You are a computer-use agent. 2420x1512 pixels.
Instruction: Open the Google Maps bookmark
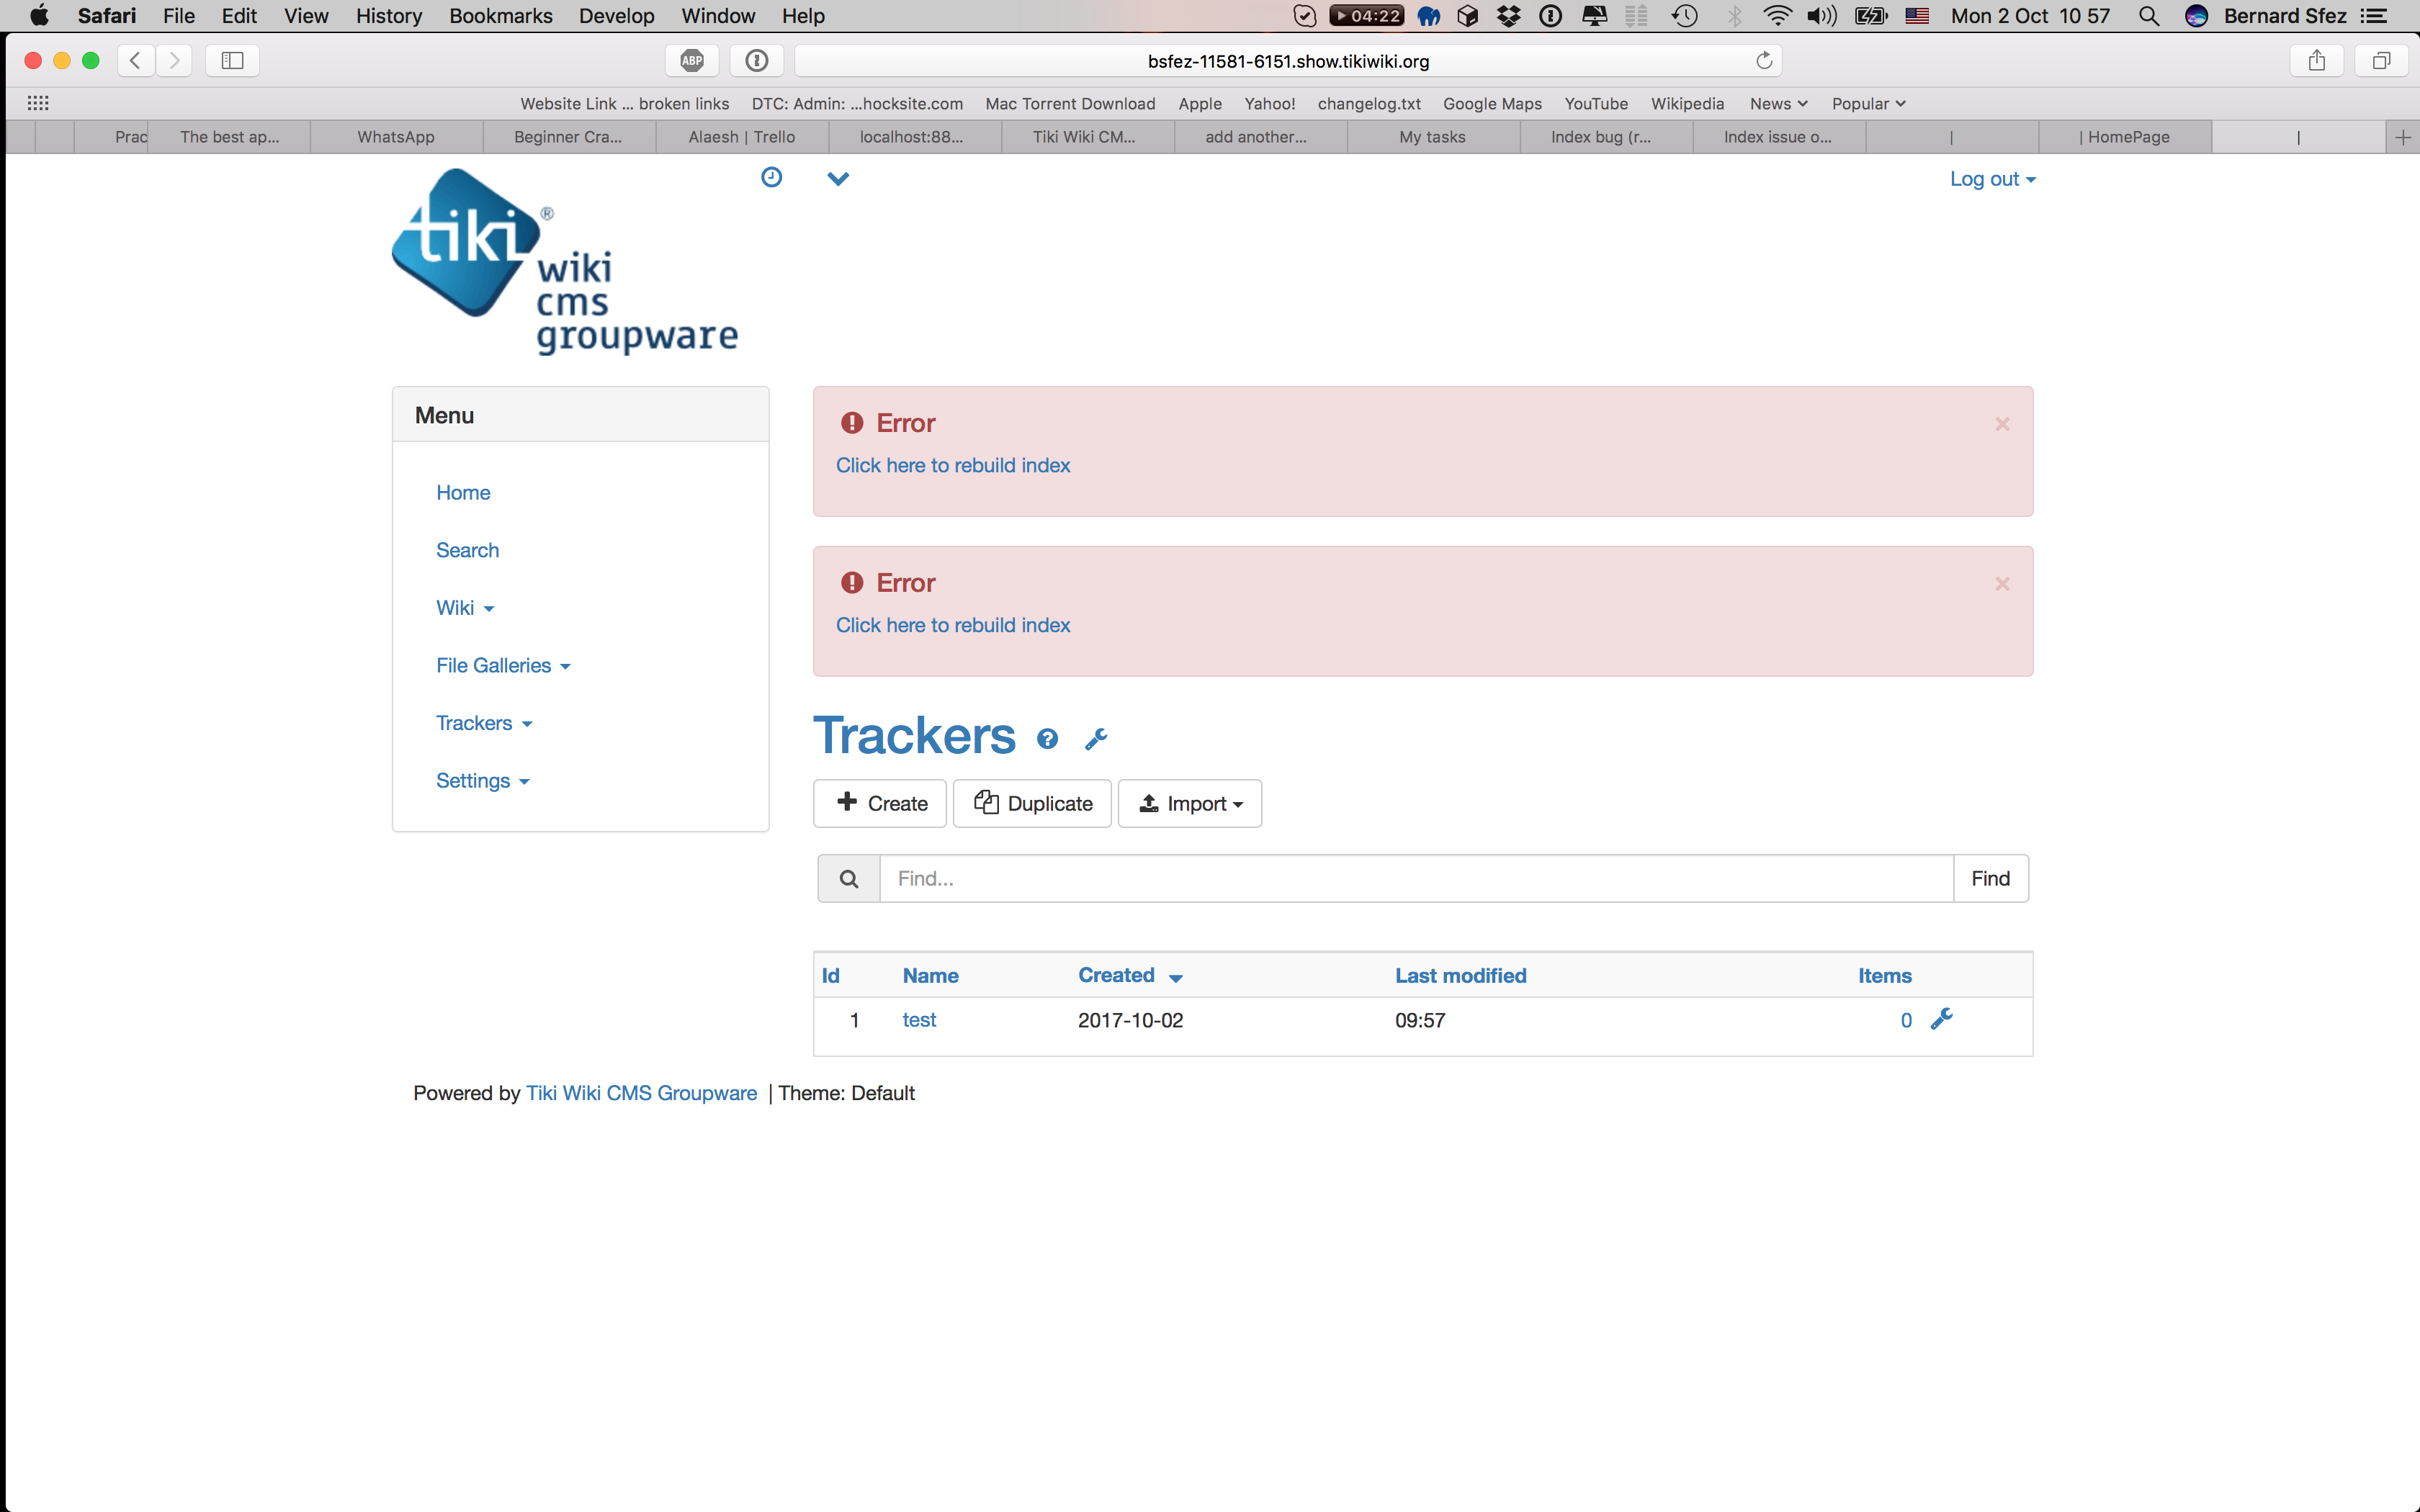(x=1492, y=103)
